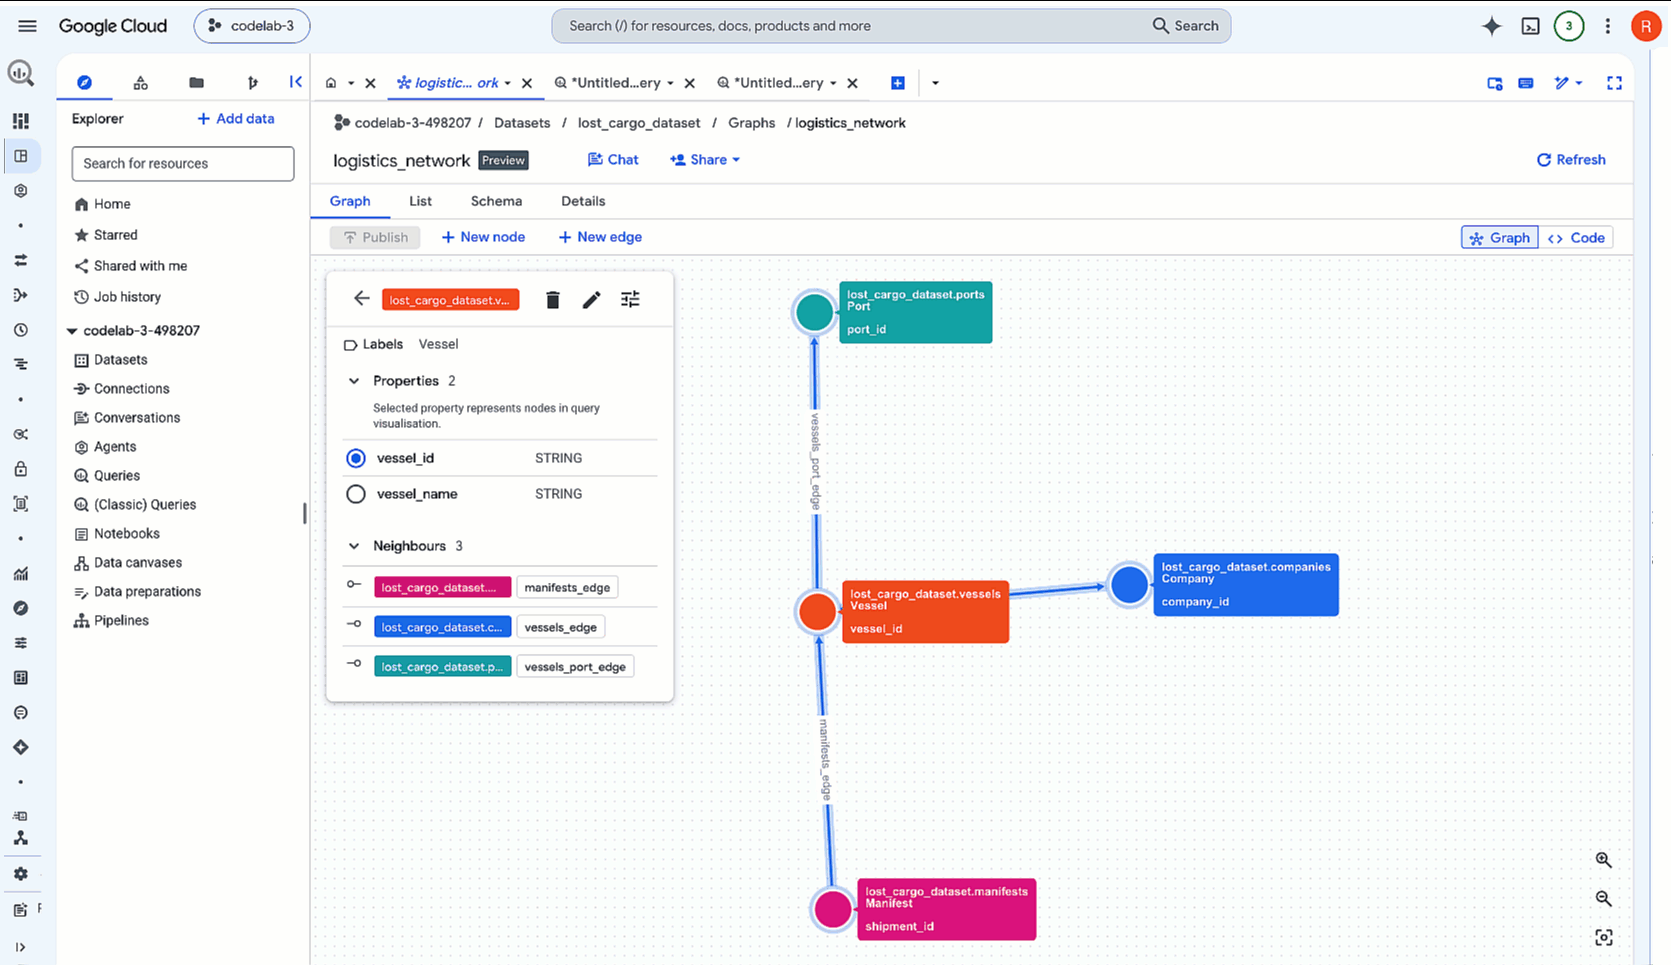The width and height of the screenshot is (1671, 965).
Task: Open the more tabs dropdown arrow
Action: [935, 83]
